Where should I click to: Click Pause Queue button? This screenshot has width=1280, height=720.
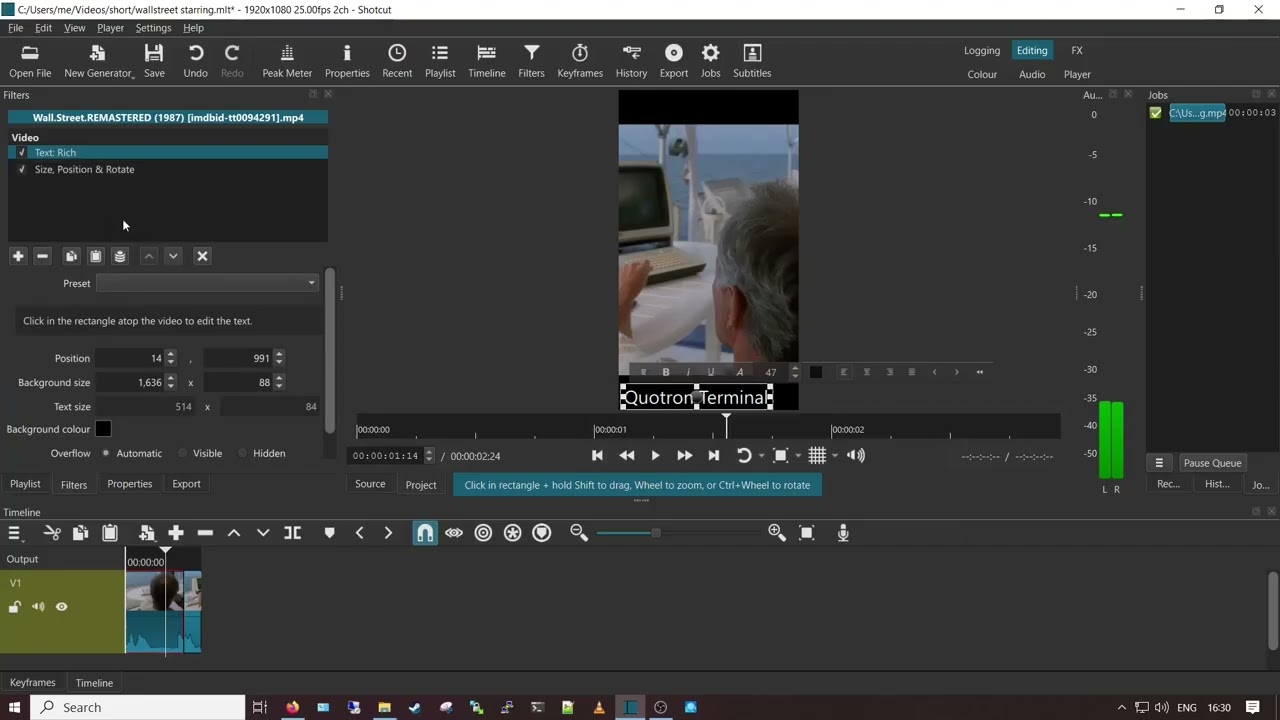[x=1212, y=463]
